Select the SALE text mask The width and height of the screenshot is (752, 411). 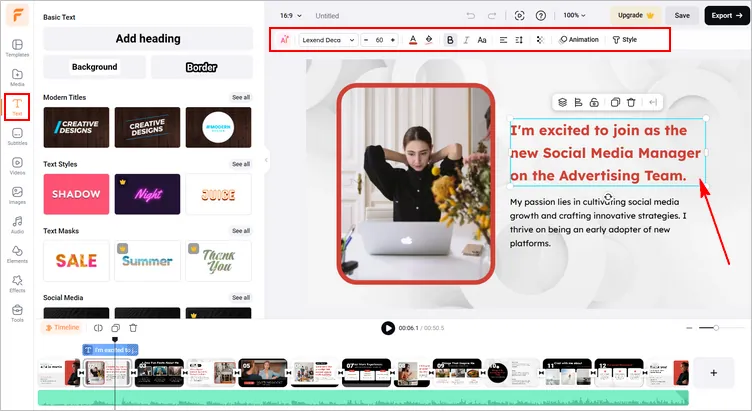point(76,261)
